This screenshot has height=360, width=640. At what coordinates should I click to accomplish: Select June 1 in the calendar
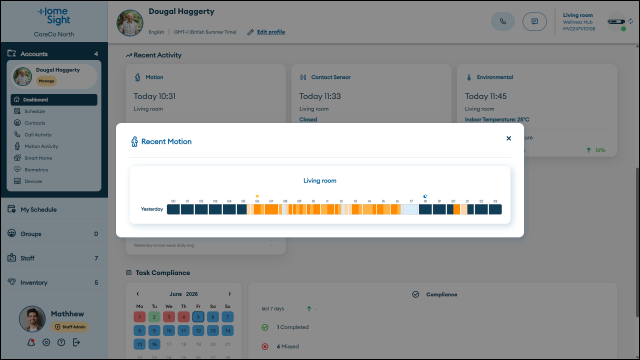(140, 317)
